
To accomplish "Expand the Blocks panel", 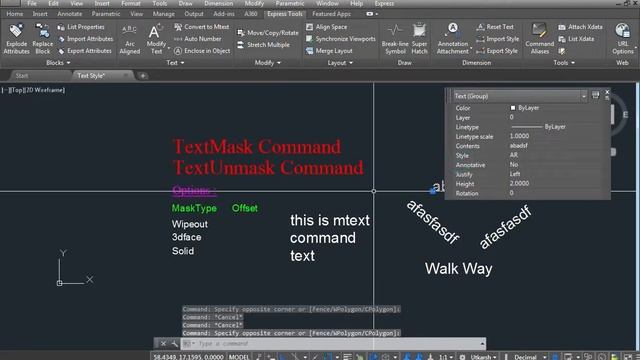I will click(58, 63).
